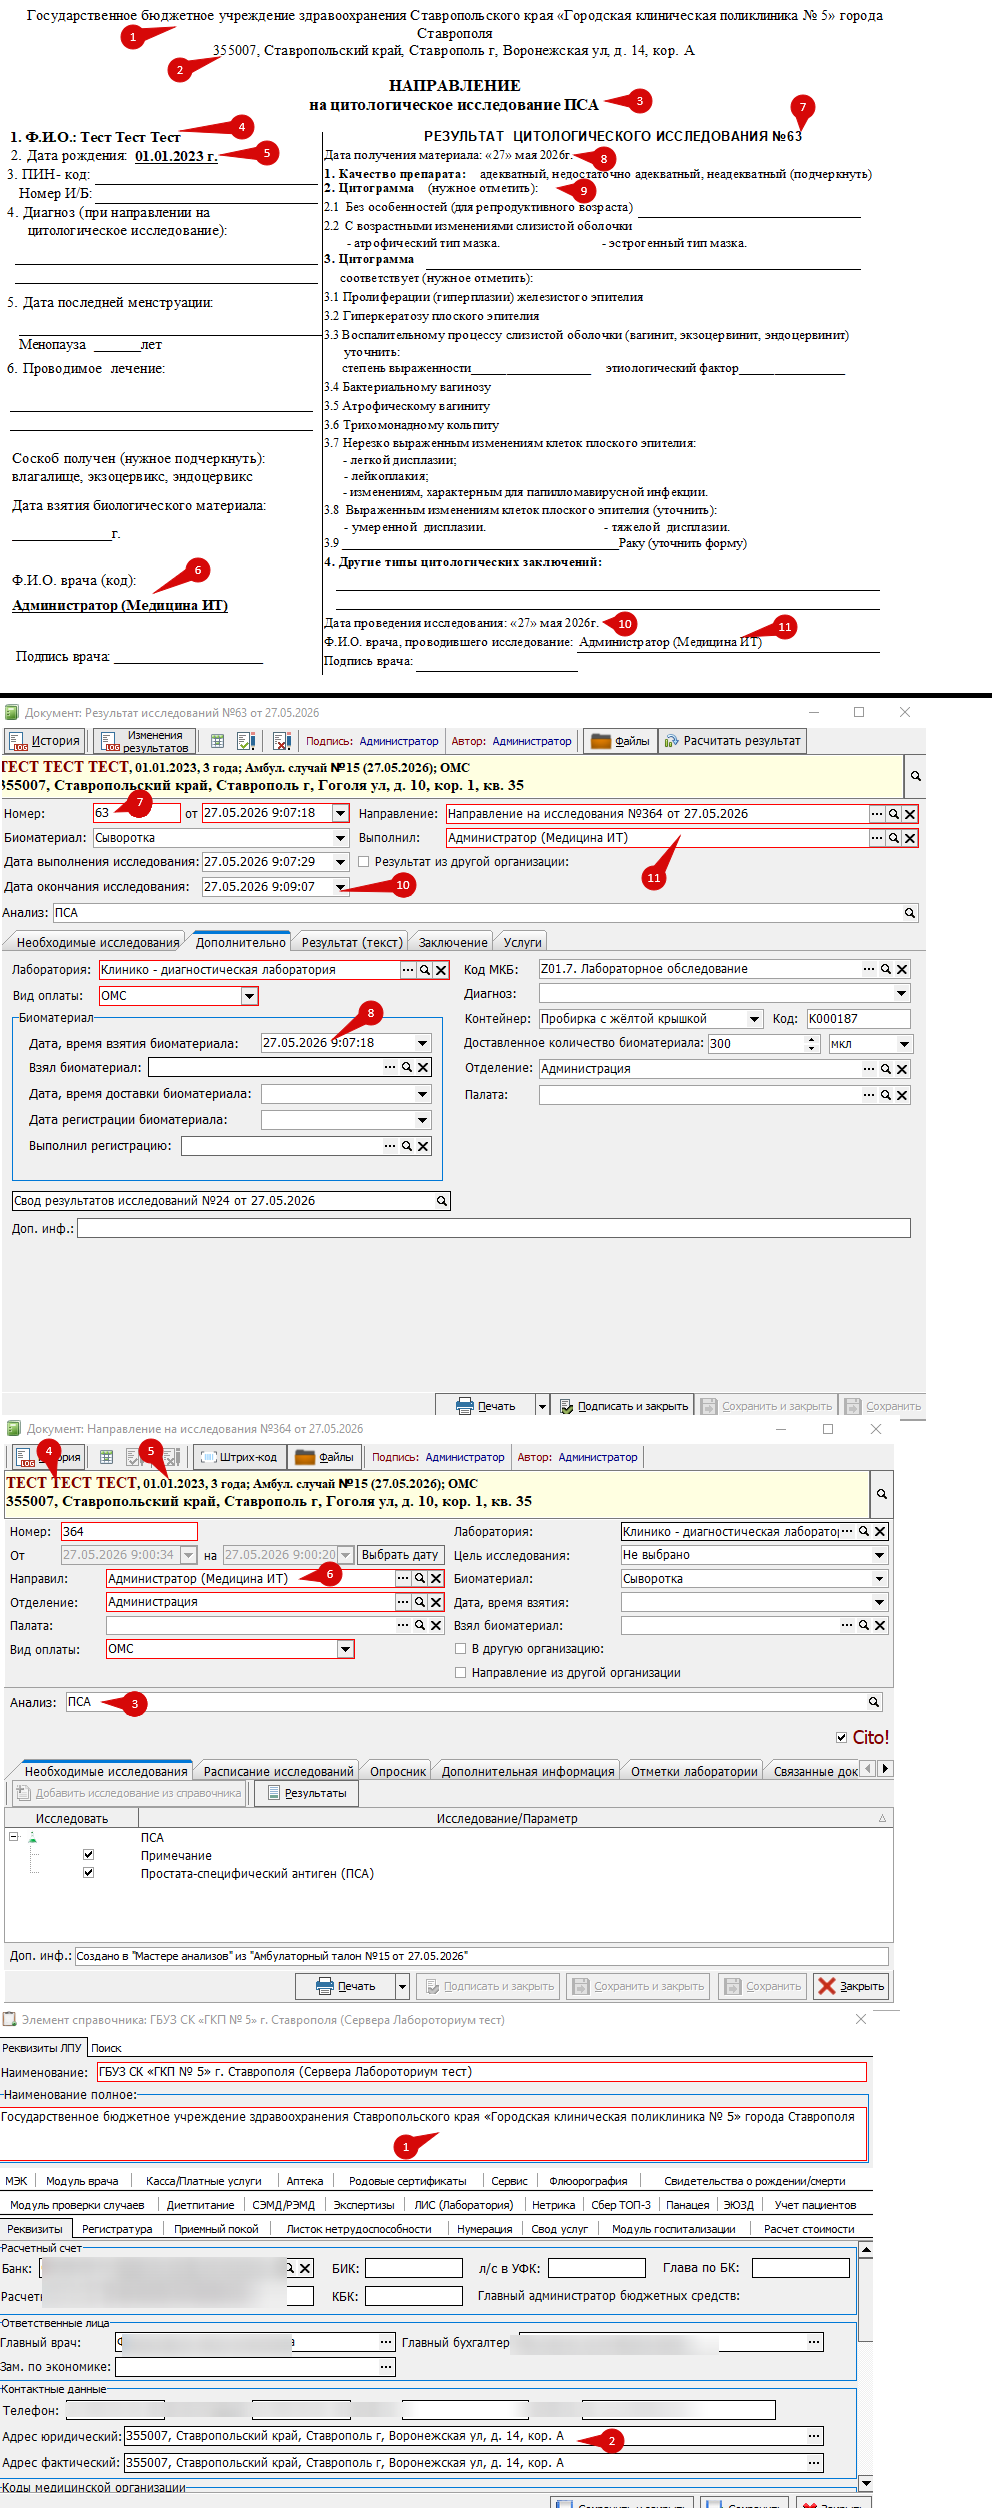992x2508 pixels.
Task: Open Отметки лаборатории tab
Action: (694, 1771)
